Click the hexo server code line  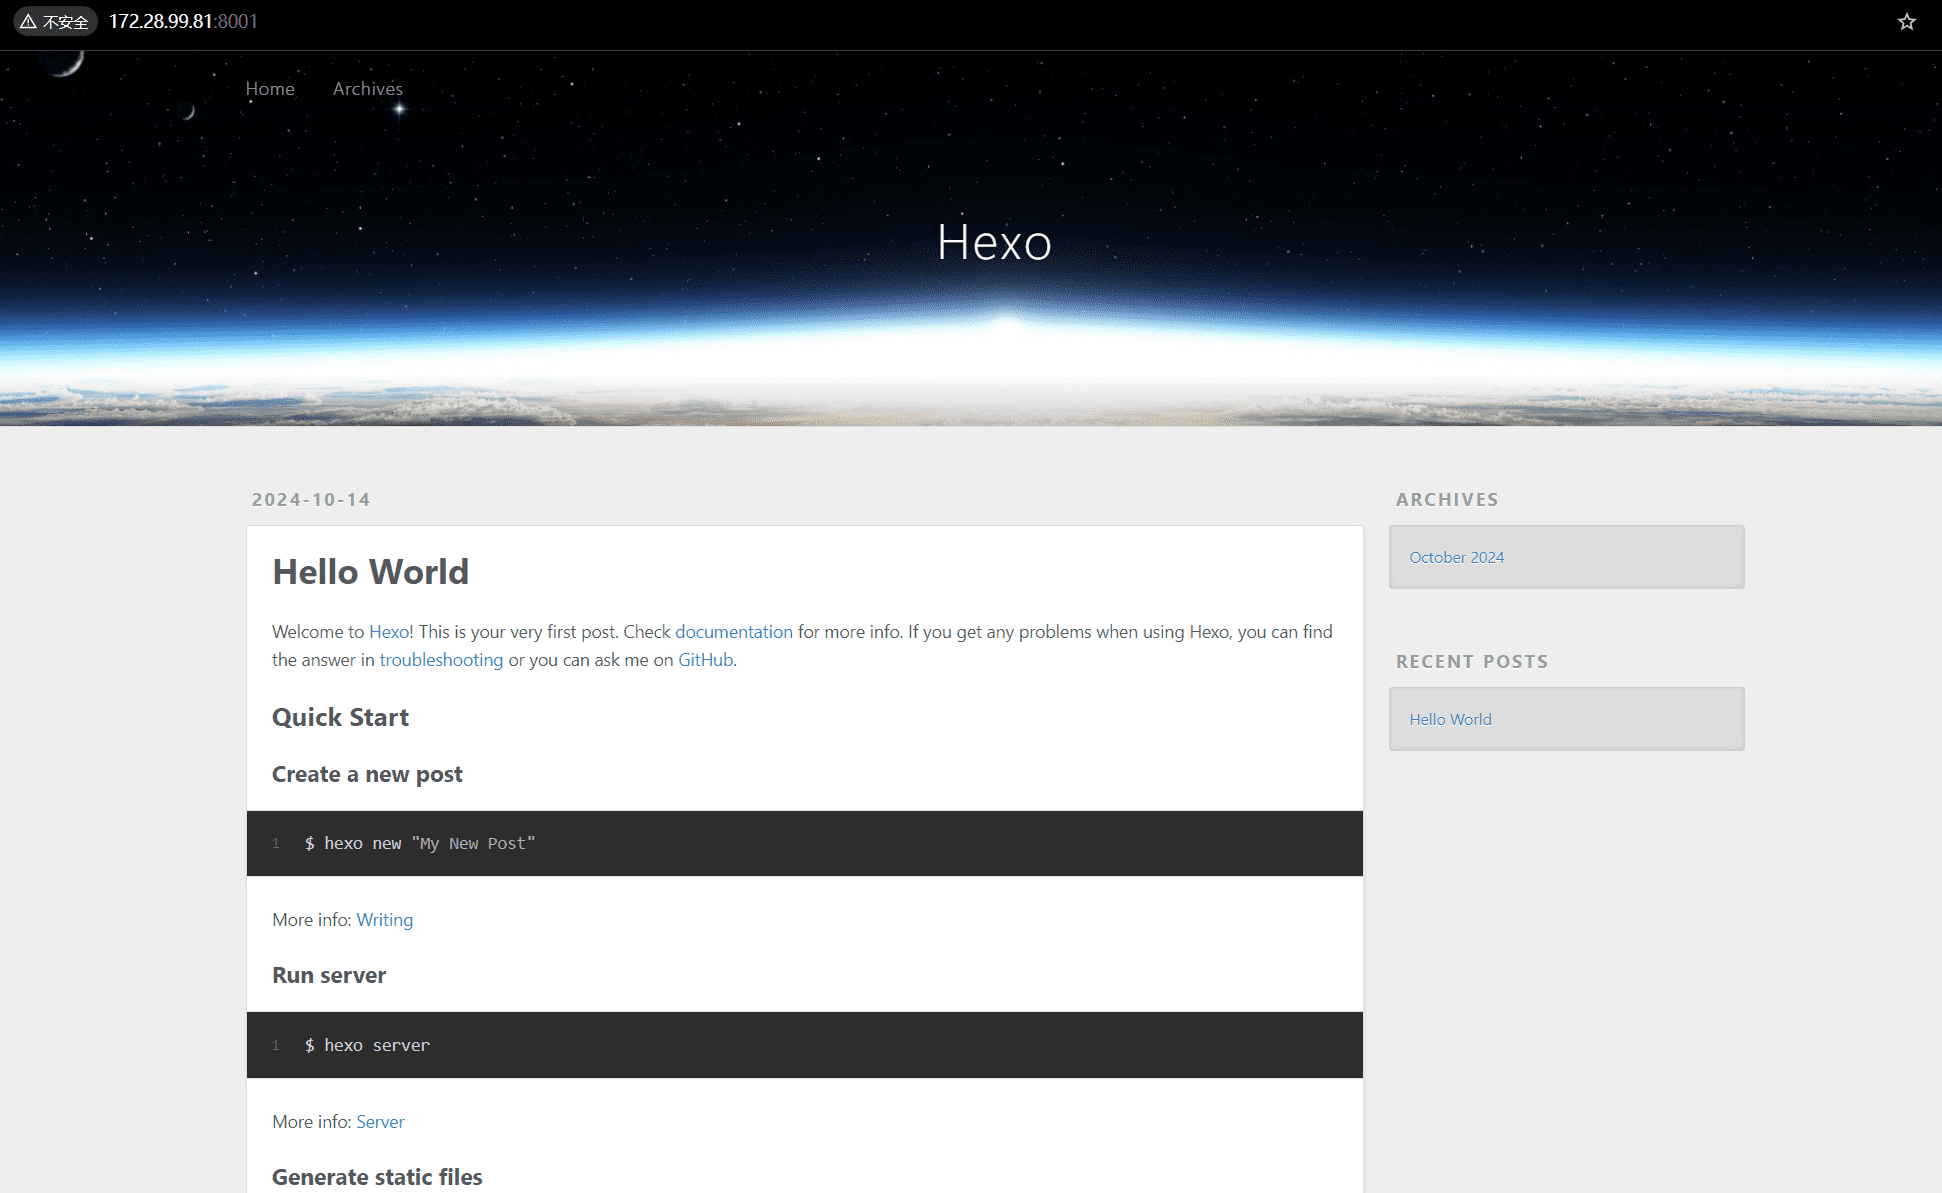(x=367, y=1045)
